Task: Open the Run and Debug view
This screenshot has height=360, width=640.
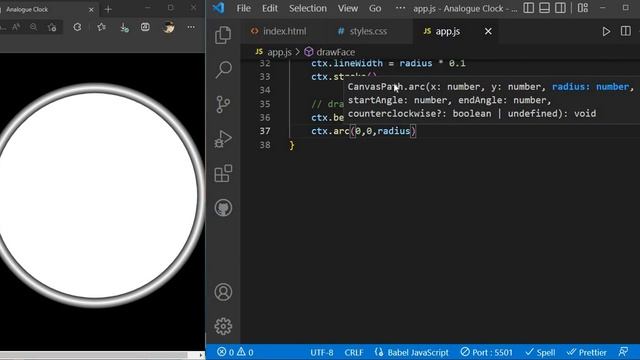Action: coord(223,139)
